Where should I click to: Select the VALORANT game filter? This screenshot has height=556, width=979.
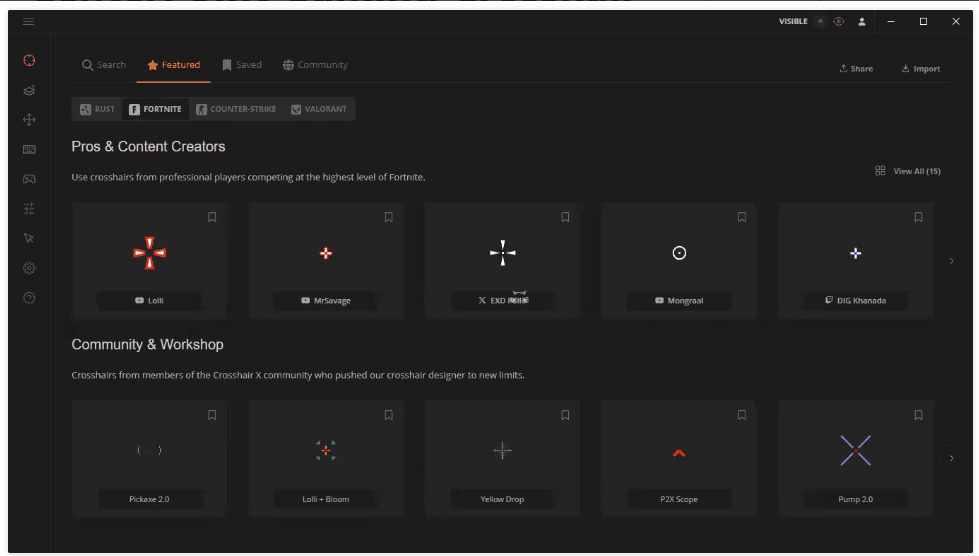point(319,109)
